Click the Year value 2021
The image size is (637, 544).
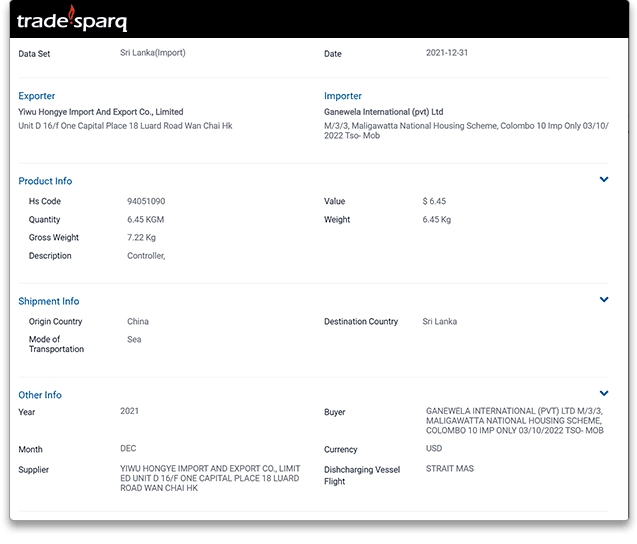(129, 411)
